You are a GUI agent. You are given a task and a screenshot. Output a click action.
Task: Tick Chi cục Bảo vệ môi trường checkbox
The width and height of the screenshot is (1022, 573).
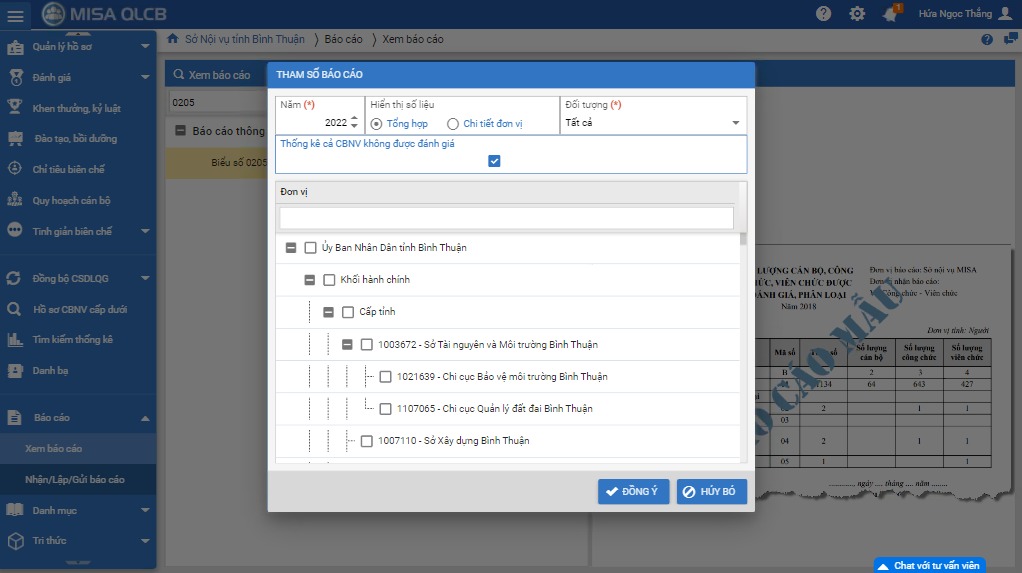pos(386,377)
